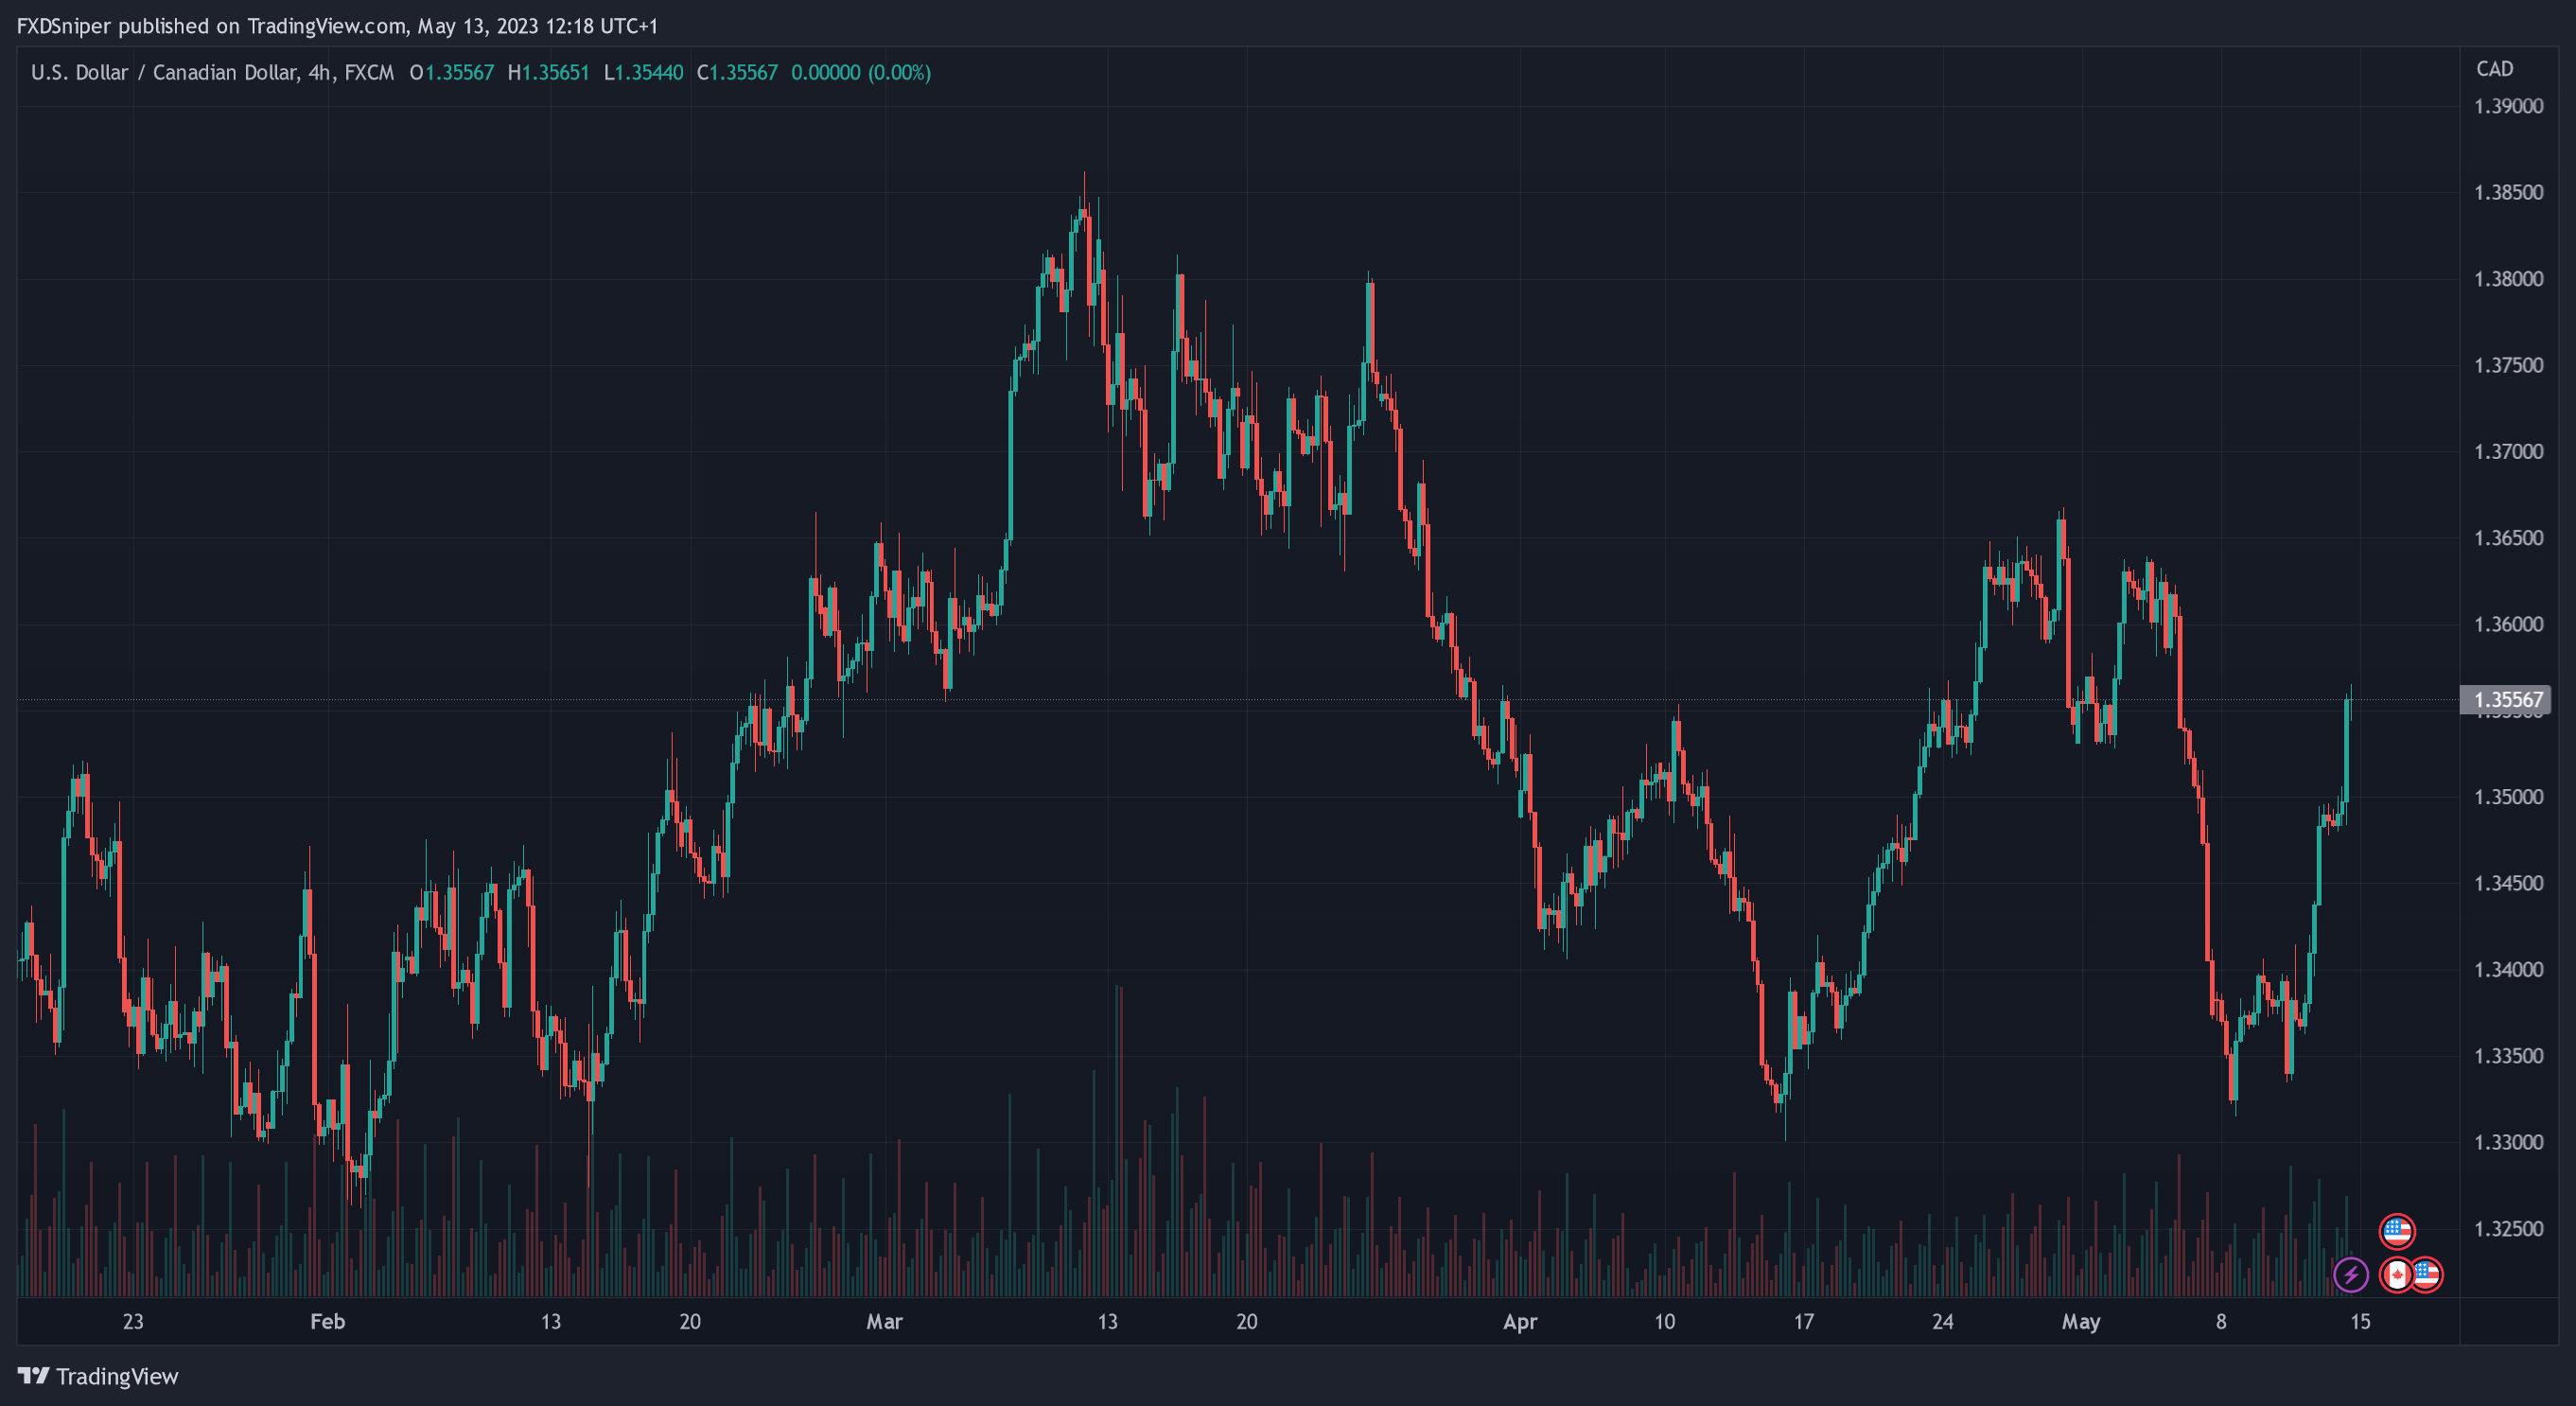Image resolution: width=2576 pixels, height=1406 pixels.
Task: Select the Mar label on time axis
Action: pyautogui.click(x=884, y=1321)
